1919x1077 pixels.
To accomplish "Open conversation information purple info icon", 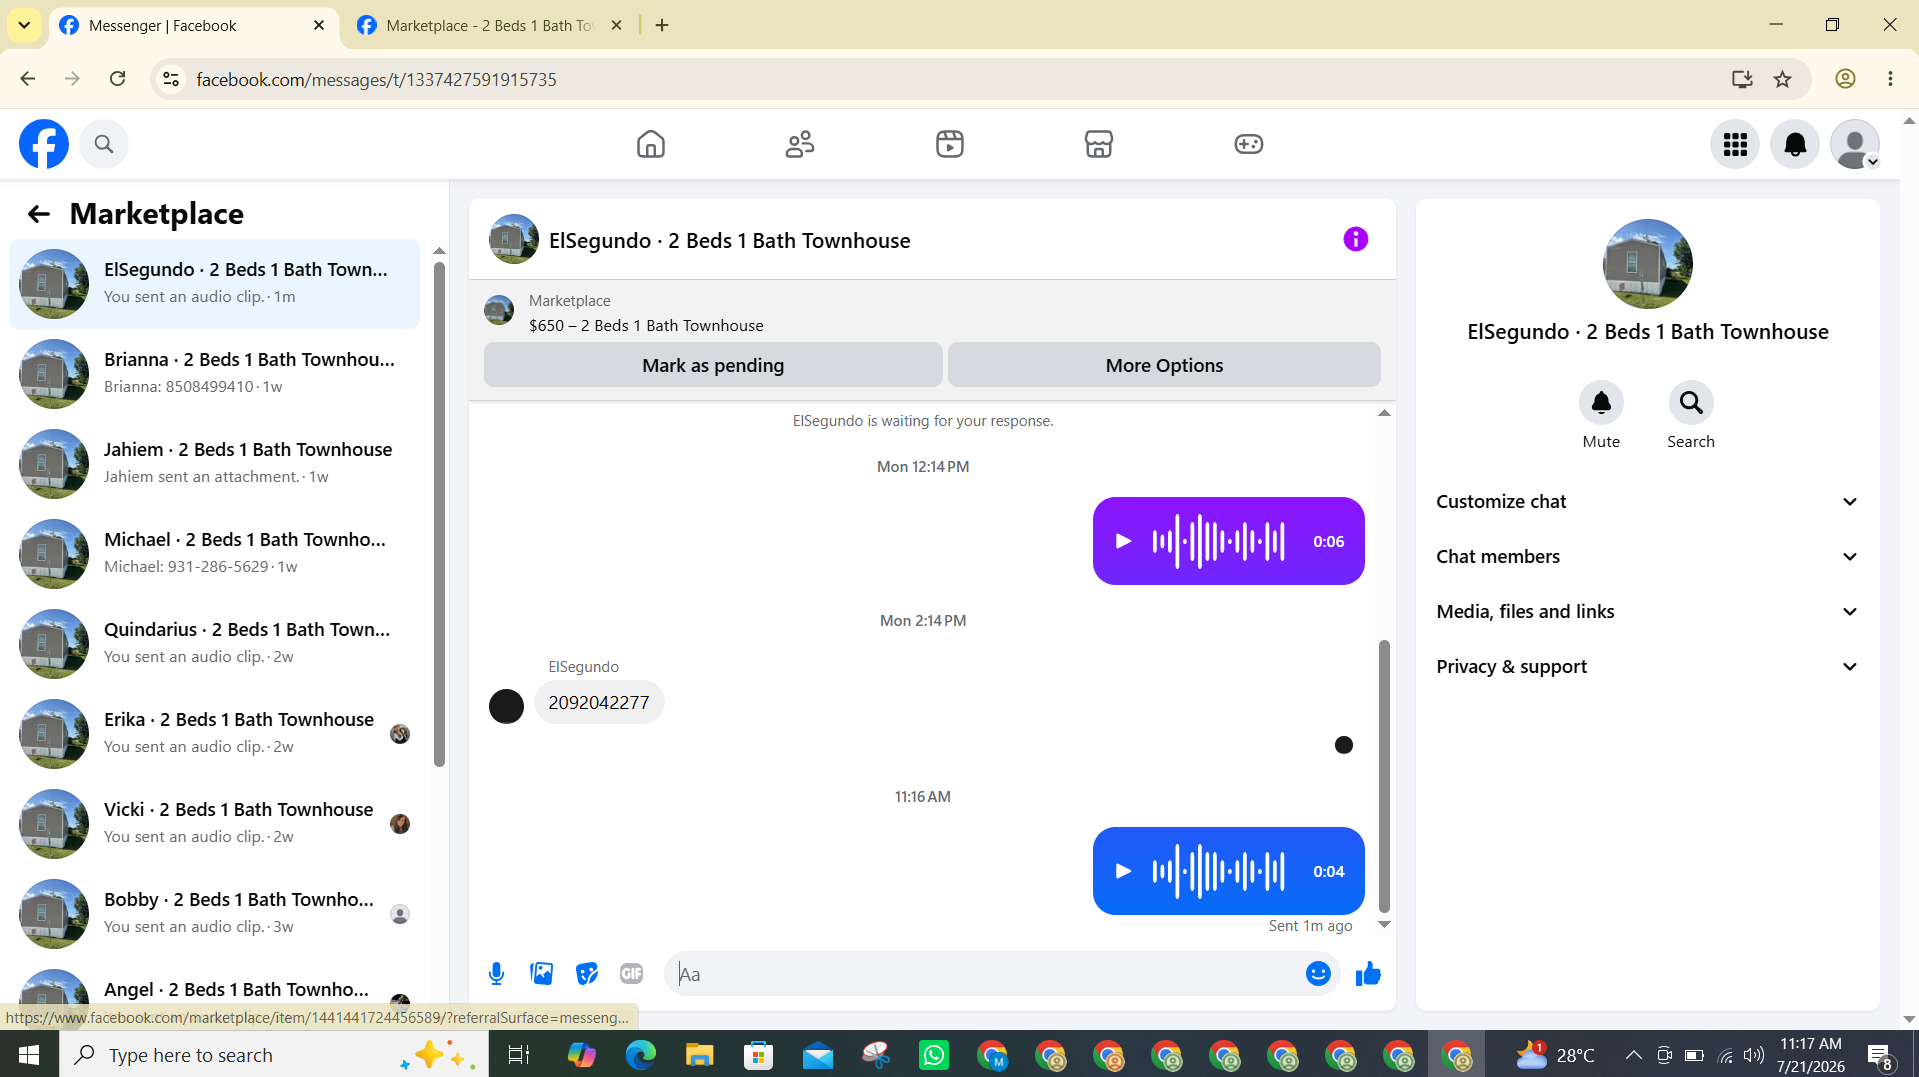I will point(1355,239).
